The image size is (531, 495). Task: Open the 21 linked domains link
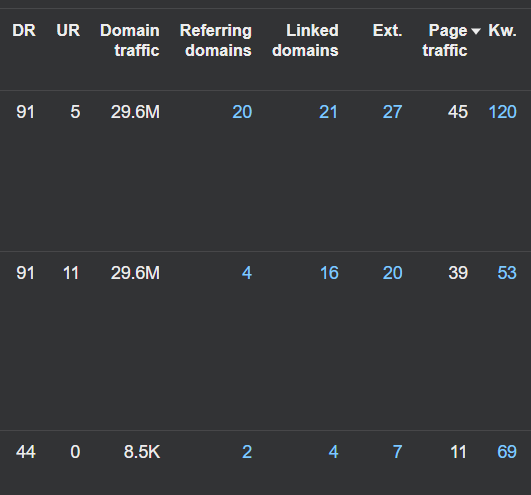(328, 112)
